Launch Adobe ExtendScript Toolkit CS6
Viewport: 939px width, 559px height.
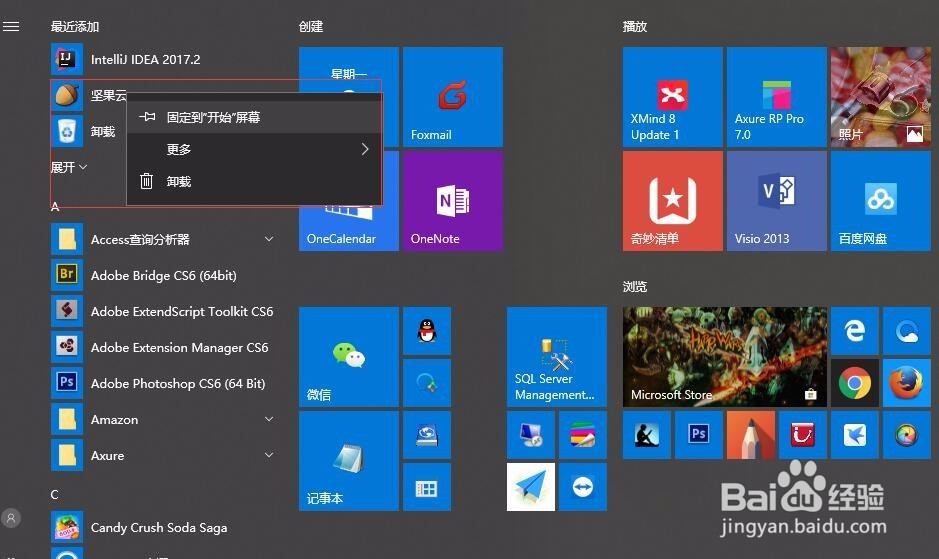[163, 312]
